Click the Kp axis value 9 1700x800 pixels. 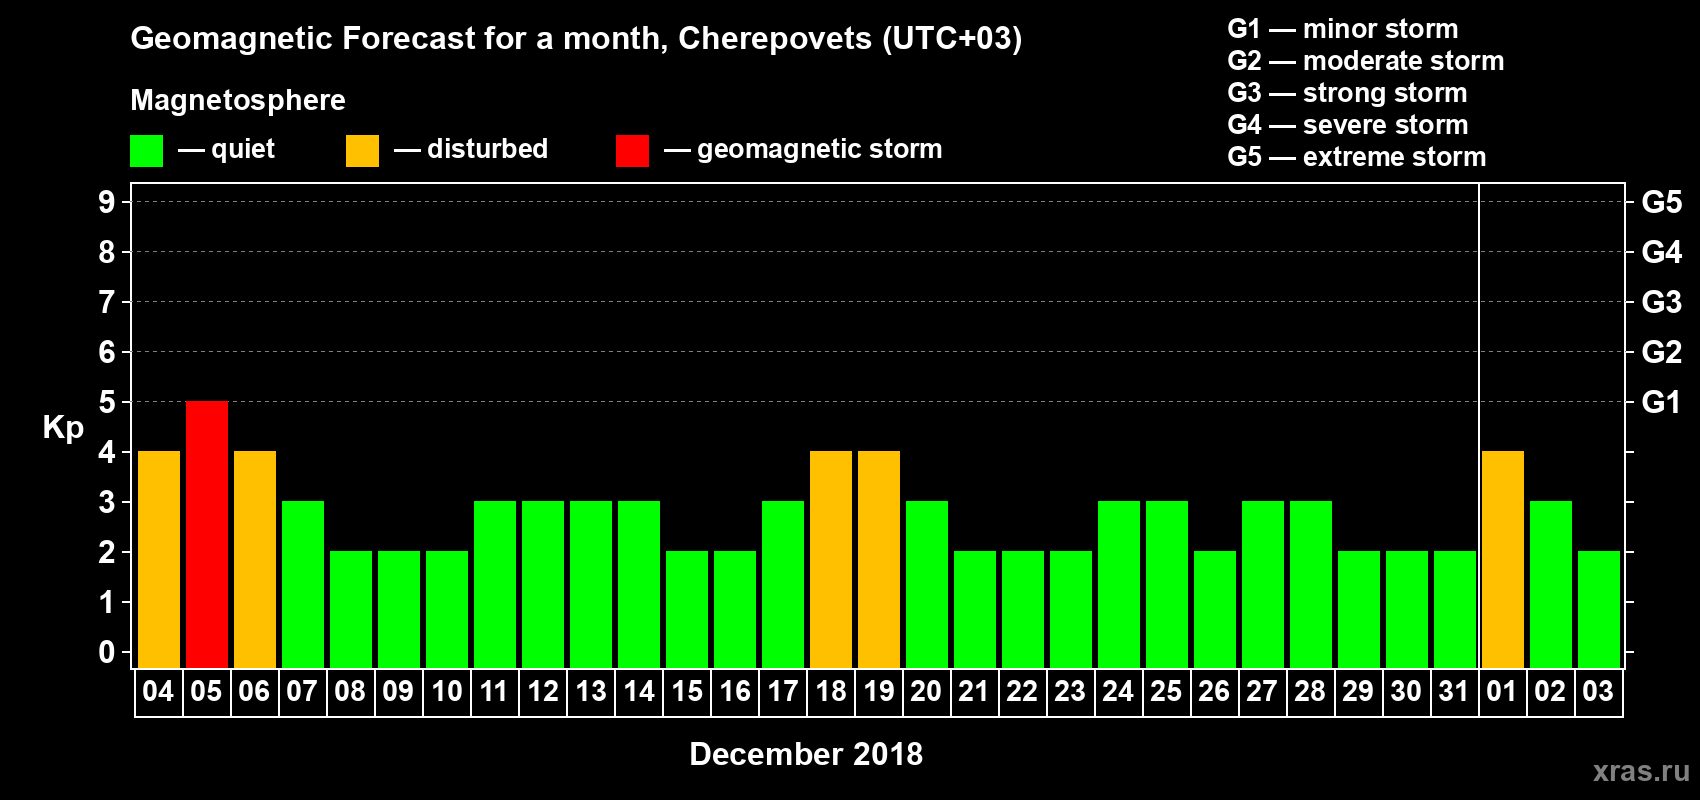click(x=107, y=202)
